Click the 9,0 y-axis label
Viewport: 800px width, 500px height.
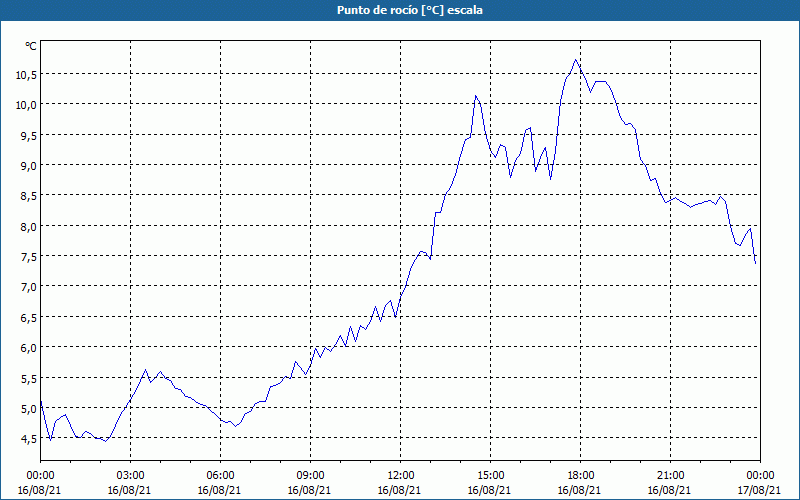(x=29, y=166)
